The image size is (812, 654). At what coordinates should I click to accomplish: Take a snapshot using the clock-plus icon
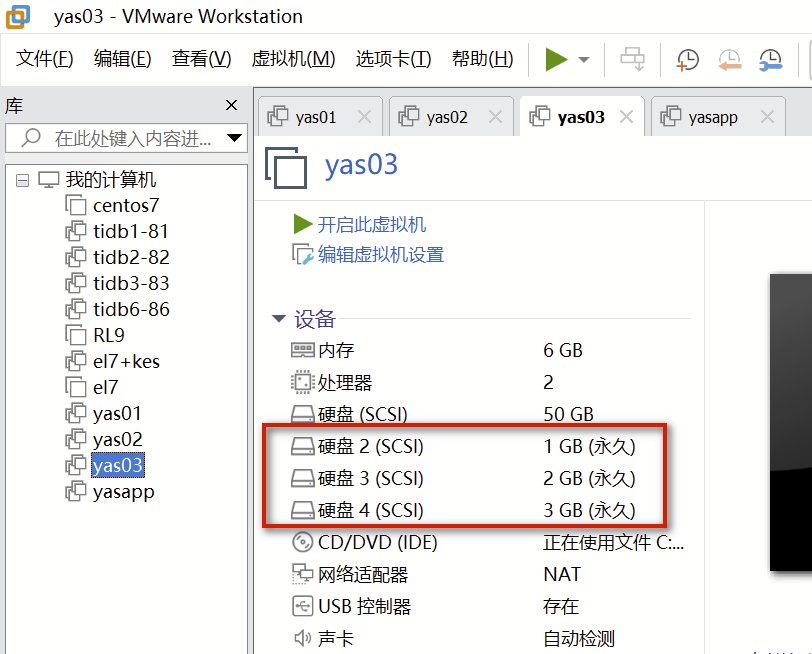pos(687,60)
